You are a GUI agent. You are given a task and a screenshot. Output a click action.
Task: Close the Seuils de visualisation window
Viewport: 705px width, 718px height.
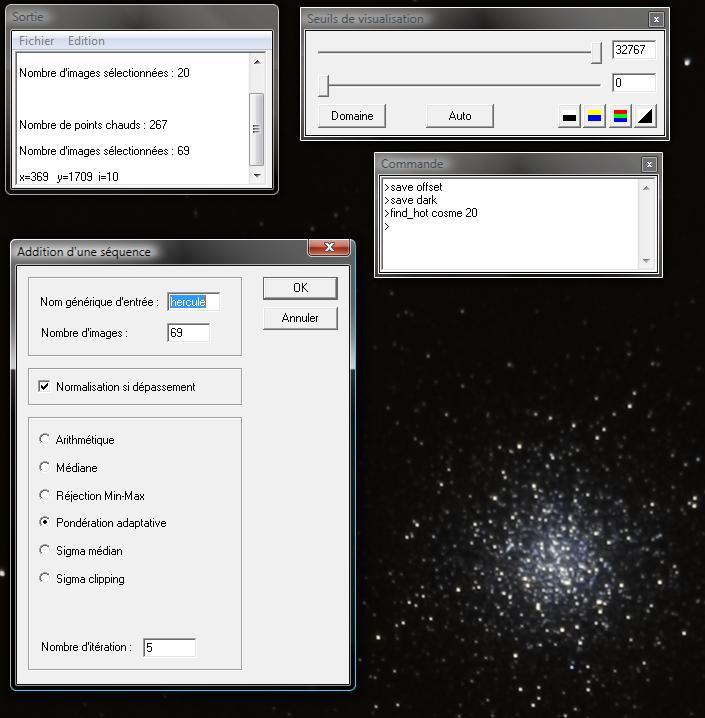tap(656, 19)
